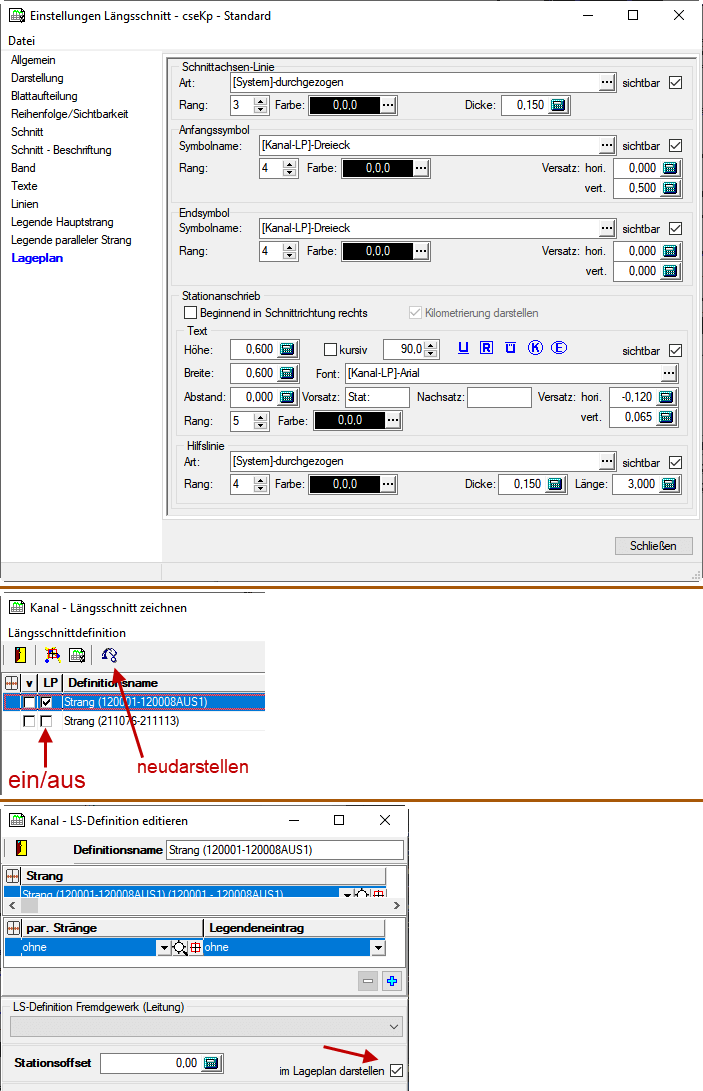703x1091 pixels.
Task: Open calculator beside Hilfslinie Länge value
Action: (670, 484)
